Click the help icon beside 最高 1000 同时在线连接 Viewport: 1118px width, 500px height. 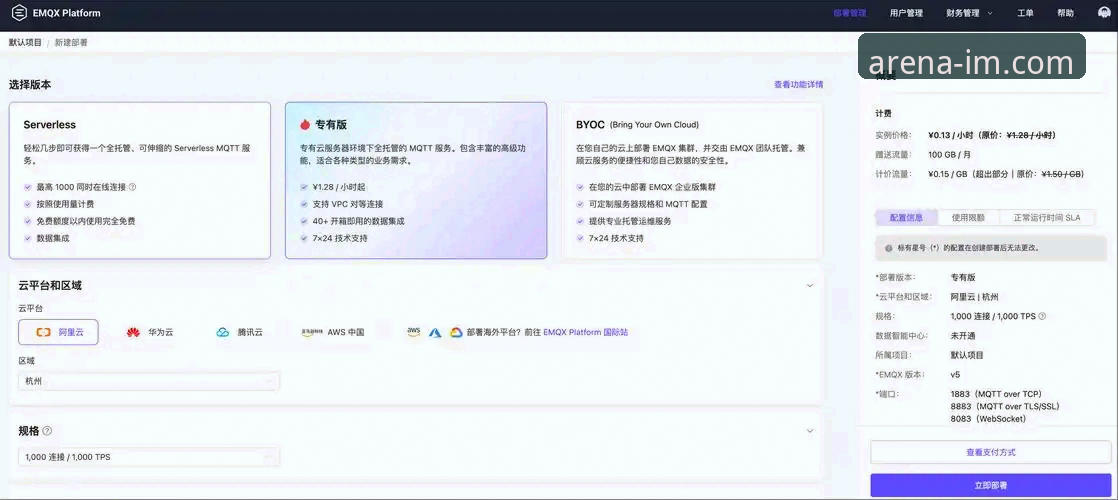[x=132, y=187]
